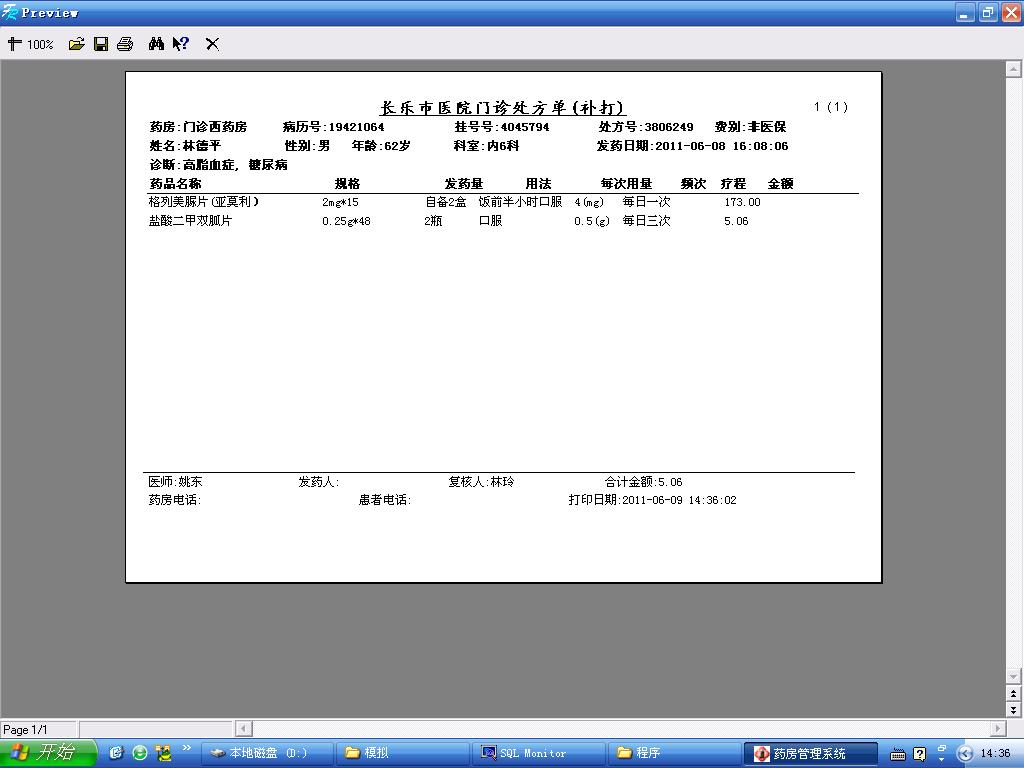Switch to 药房管理系统 taskbar button
Viewport: 1024px width, 768px height.
point(810,753)
